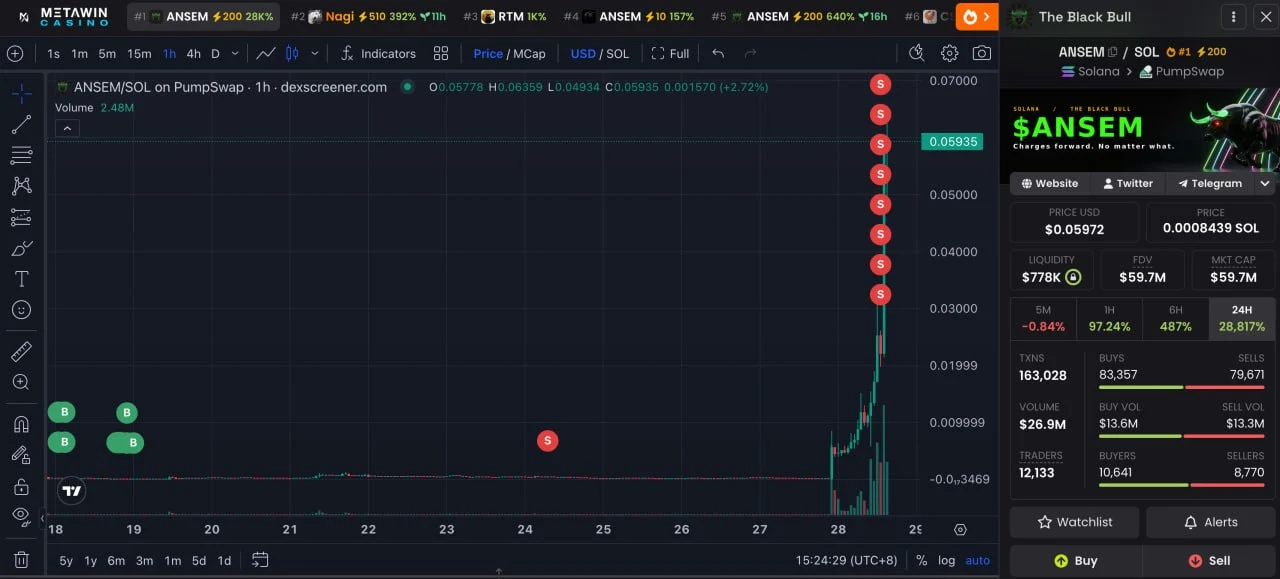Toggle hide all drawings eye icon

tap(21, 517)
